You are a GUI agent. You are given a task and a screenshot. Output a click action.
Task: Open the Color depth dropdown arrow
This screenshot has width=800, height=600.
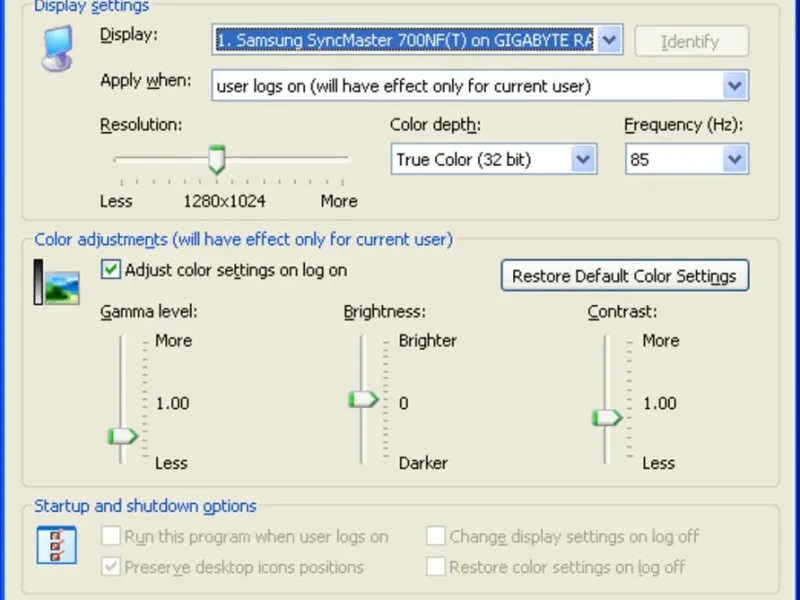(583, 159)
